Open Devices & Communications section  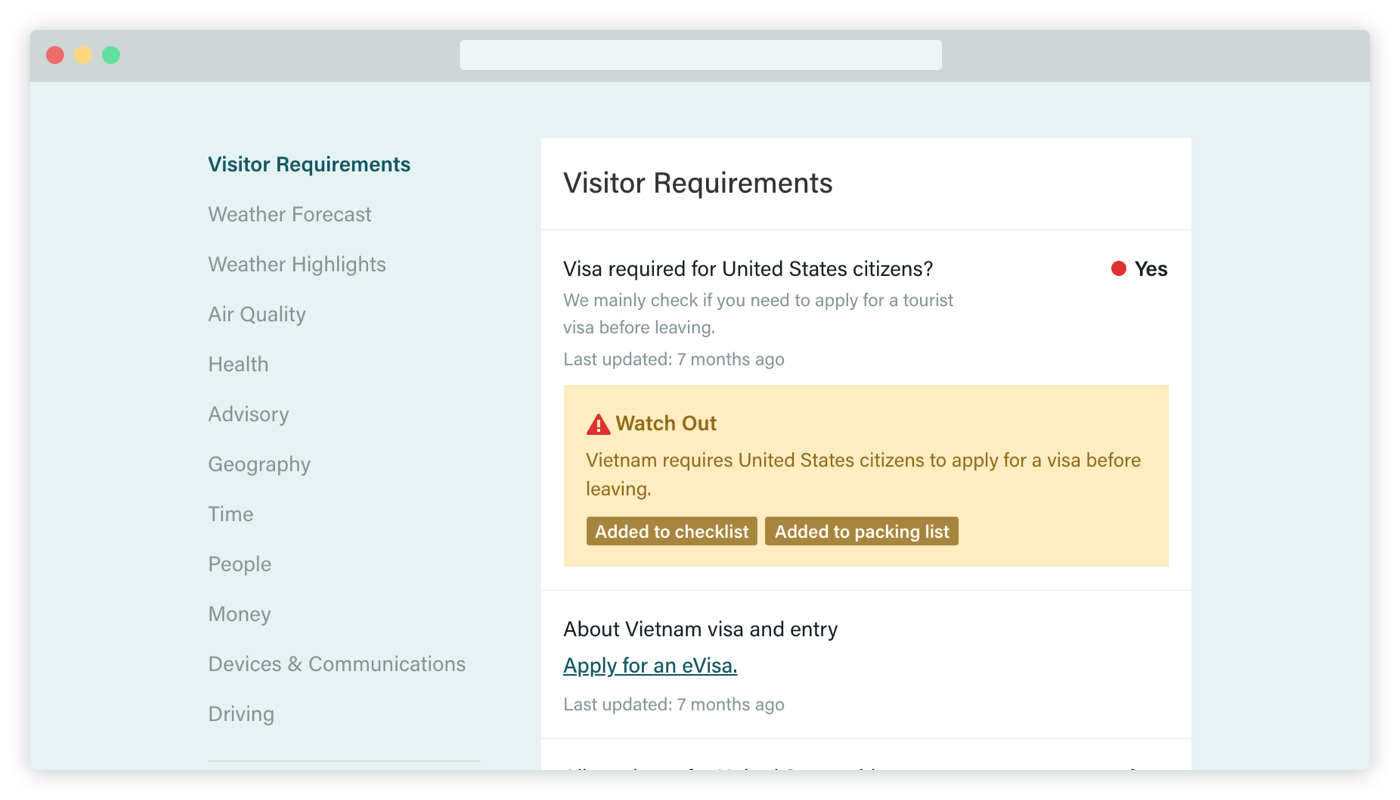pyautogui.click(x=337, y=664)
